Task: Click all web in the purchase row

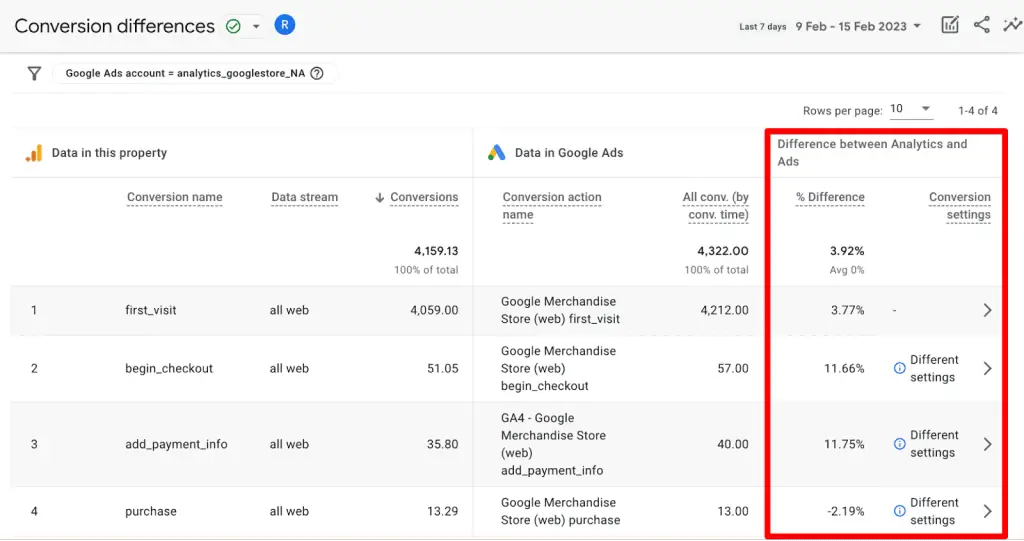Action: 289,511
